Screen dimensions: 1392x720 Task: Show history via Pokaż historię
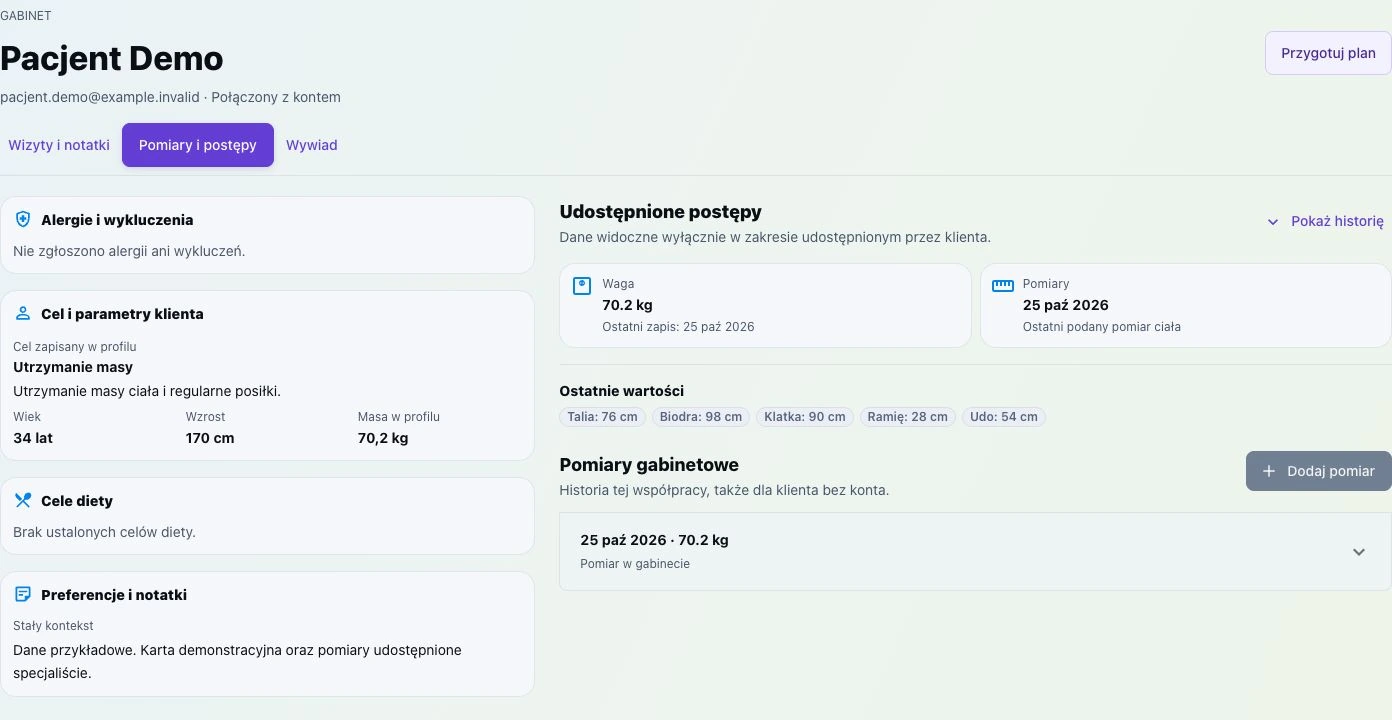[x=1325, y=221]
